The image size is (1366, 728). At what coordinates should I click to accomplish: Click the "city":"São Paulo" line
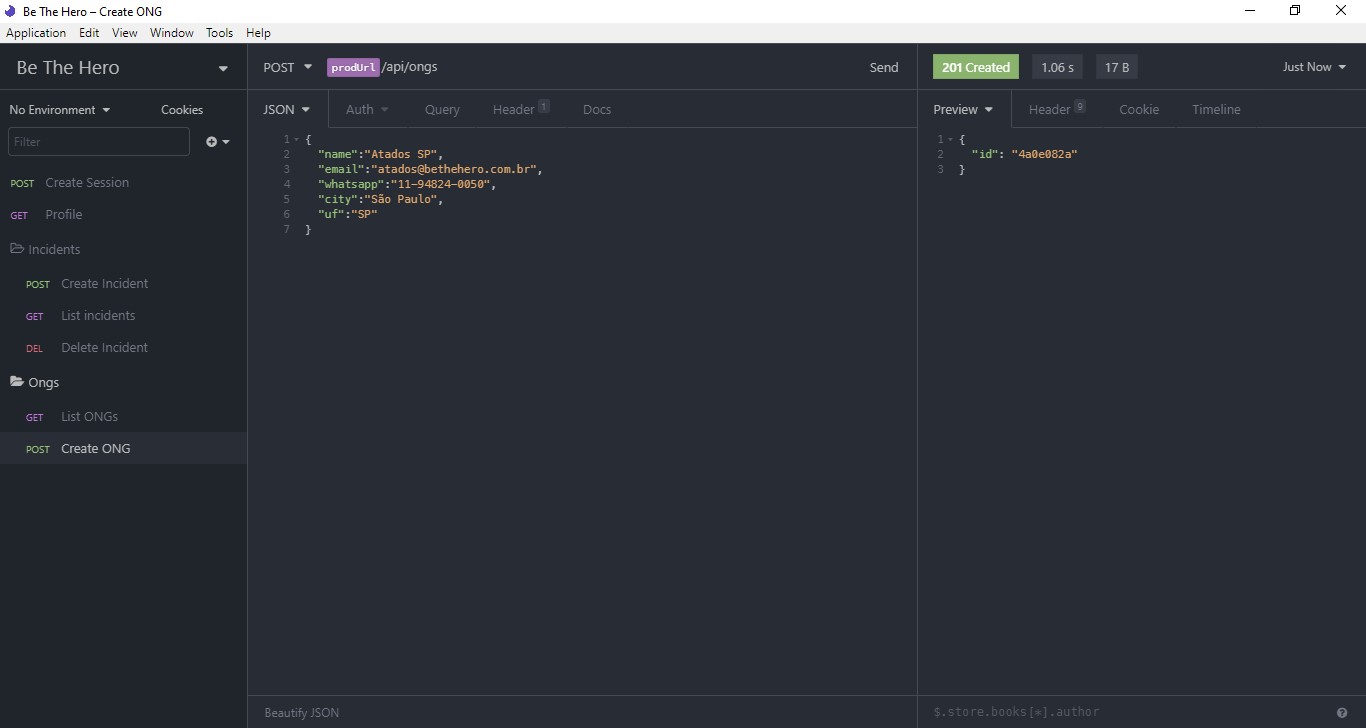(380, 199)
